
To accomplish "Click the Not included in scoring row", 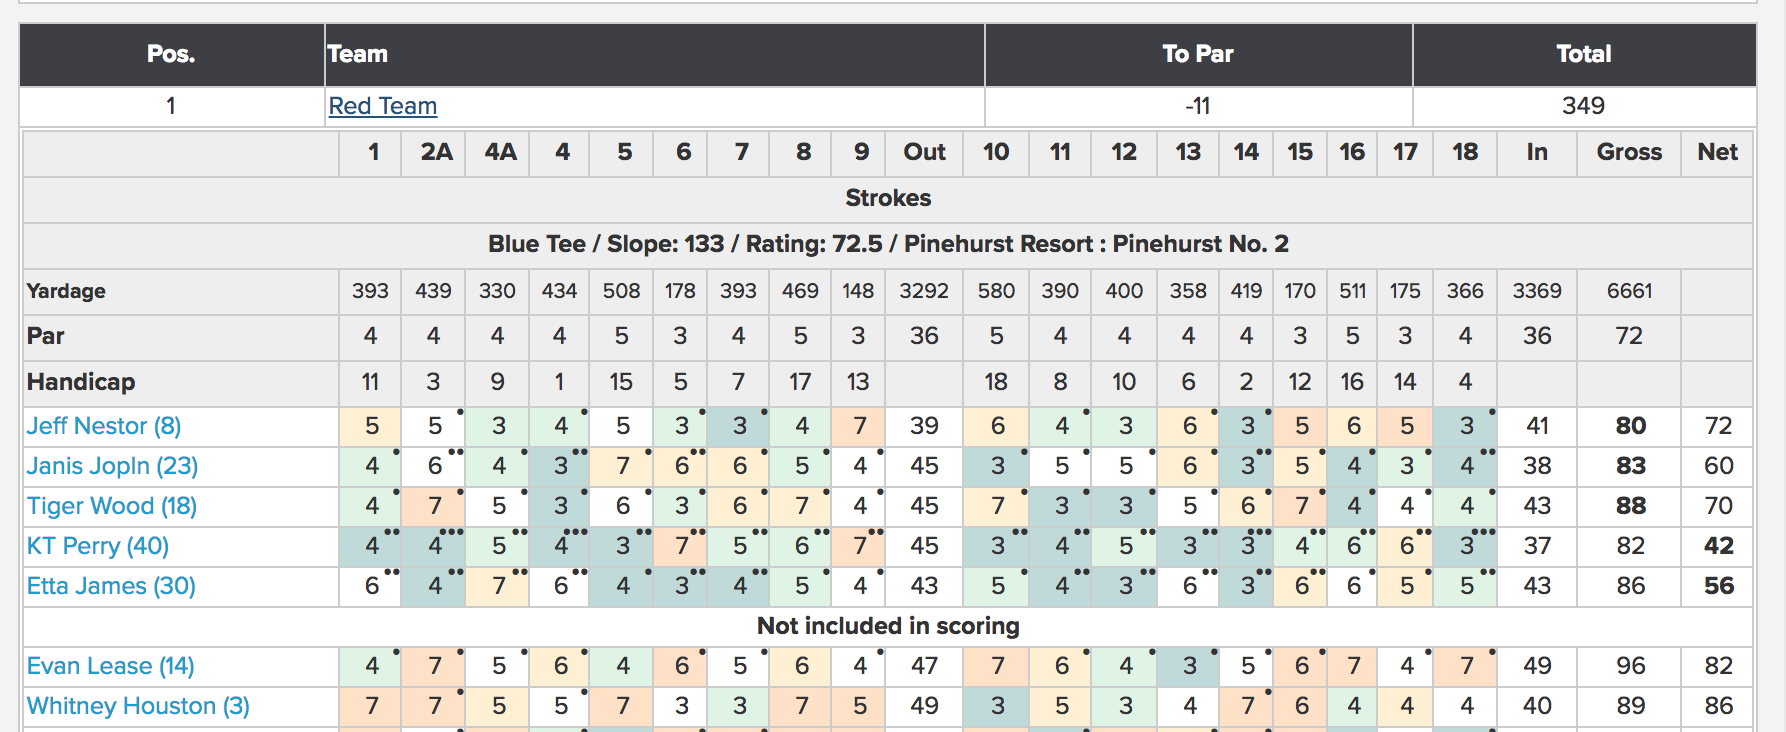I will point(888,626).
